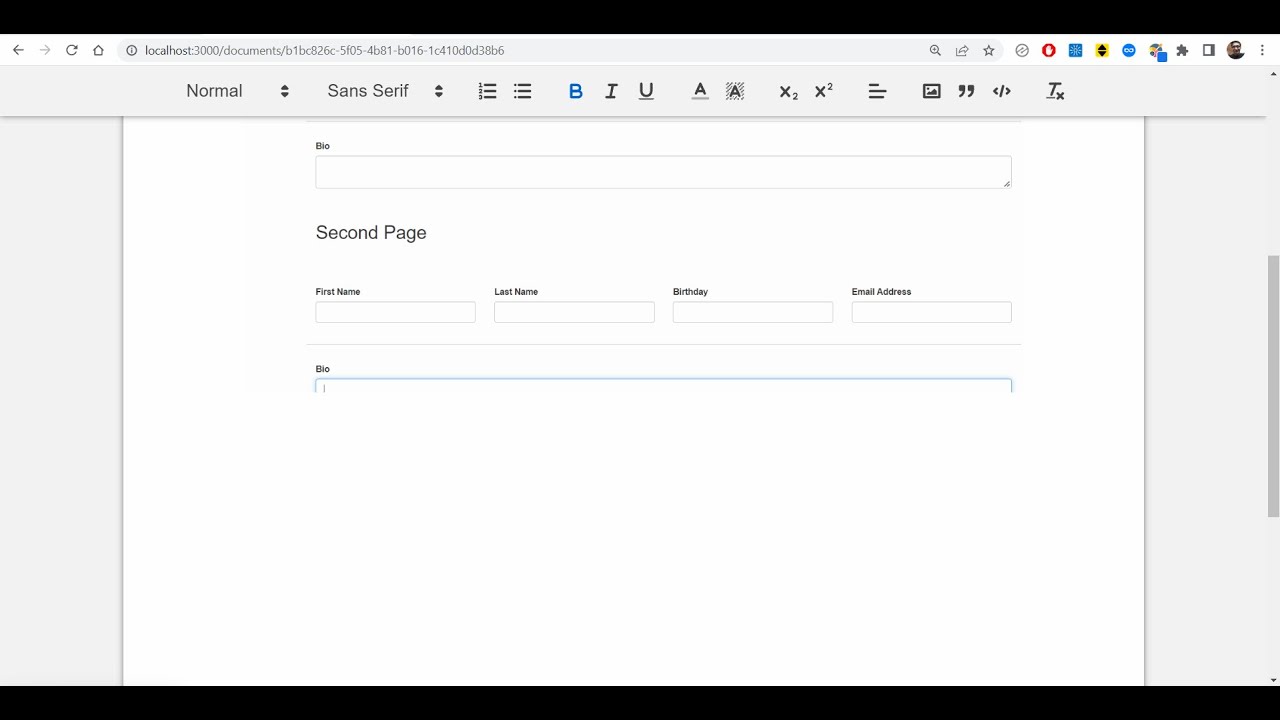Insert a bulleted list

click(x=522, y=91)
